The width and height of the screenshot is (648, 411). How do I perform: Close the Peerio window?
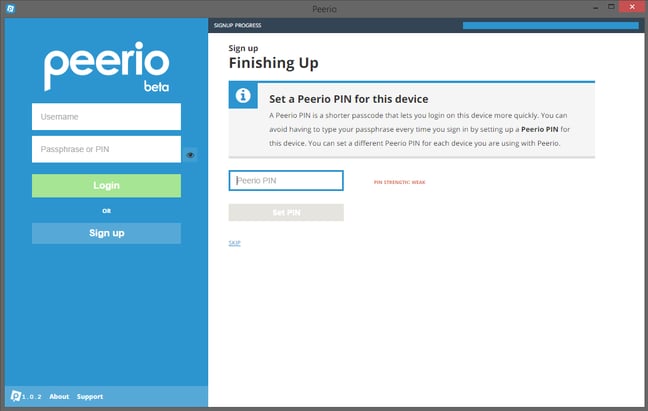point(632,7)
